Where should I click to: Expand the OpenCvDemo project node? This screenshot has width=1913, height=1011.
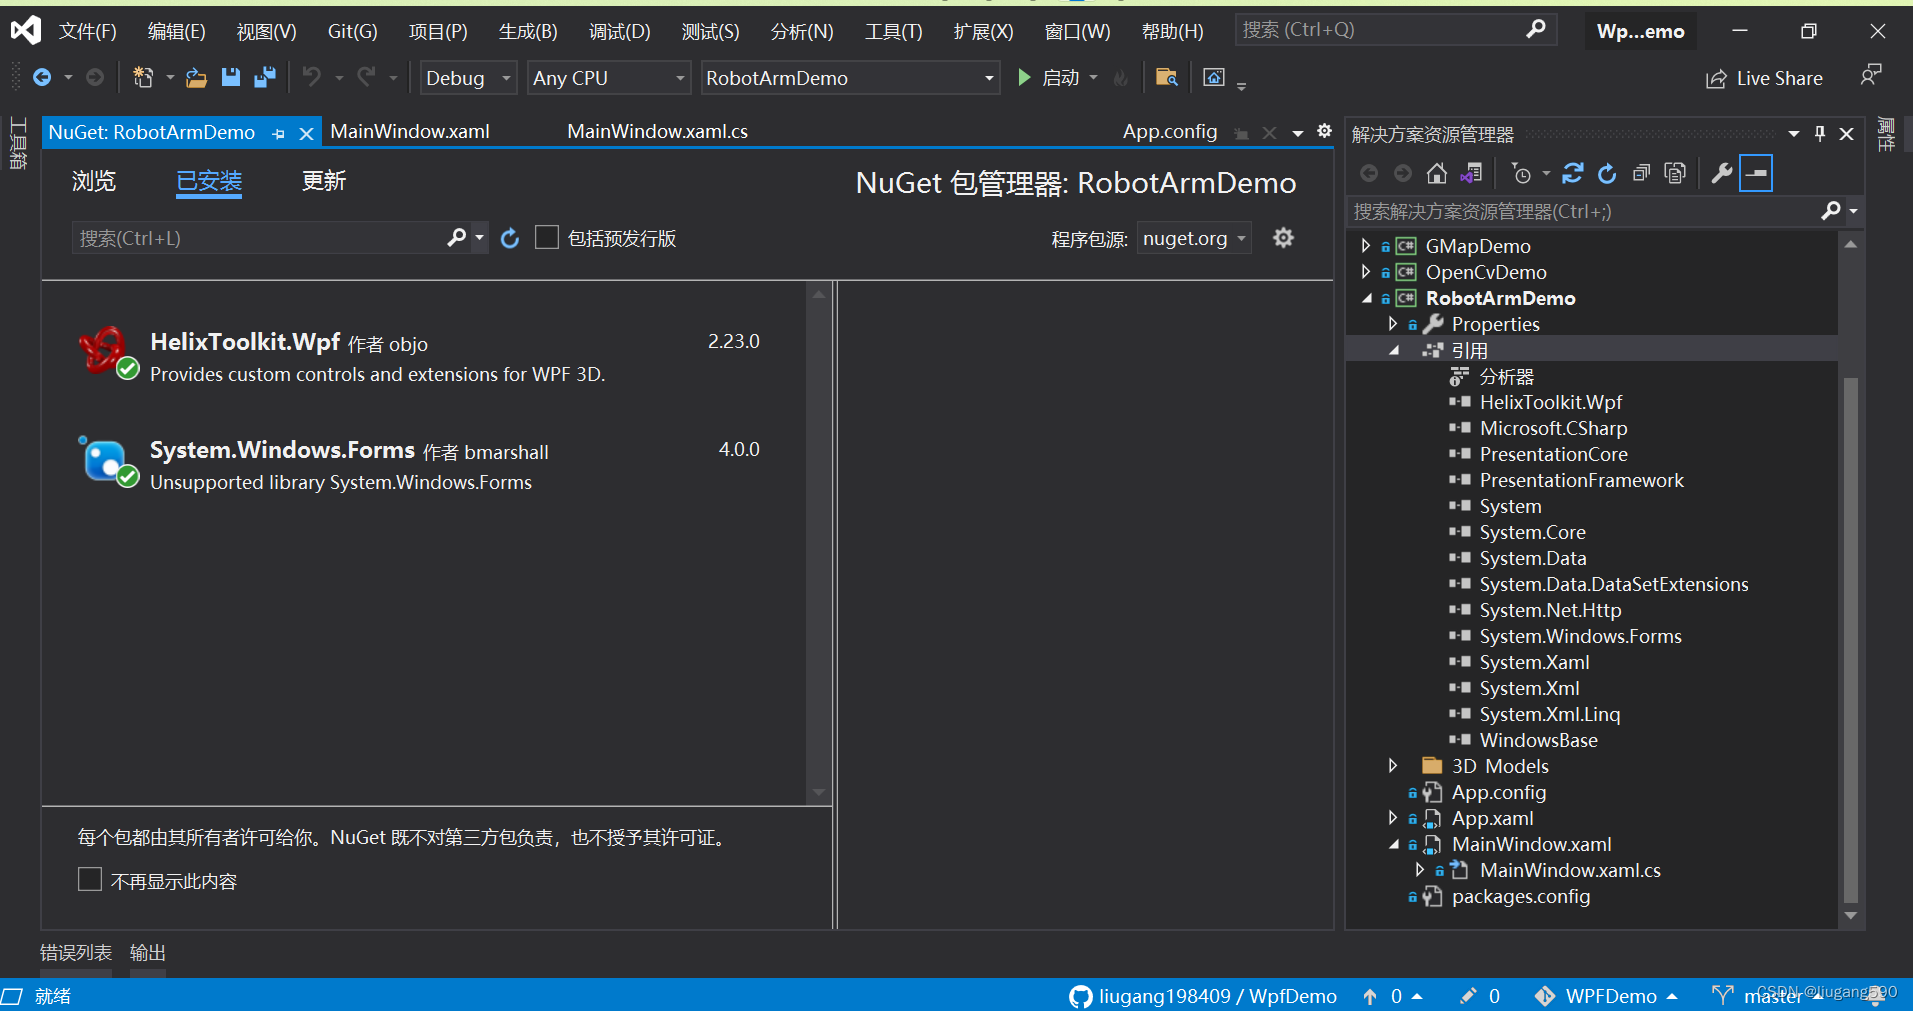click(1366, 271)
